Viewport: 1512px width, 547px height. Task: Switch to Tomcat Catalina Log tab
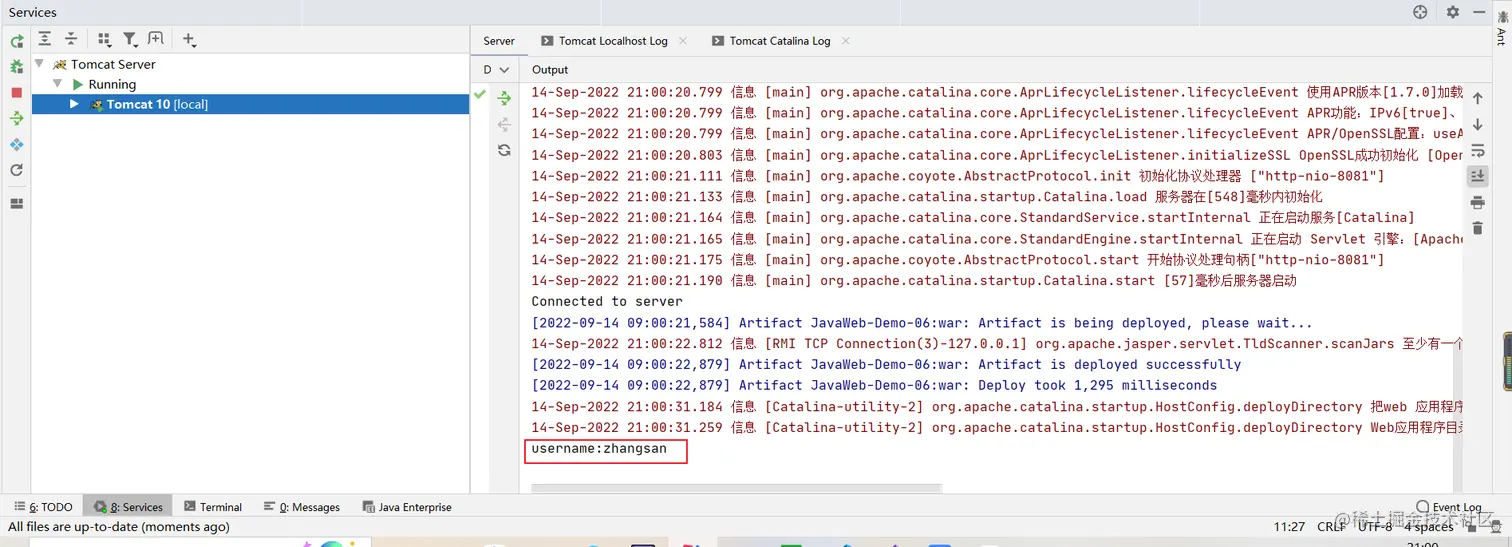(780, 41)
